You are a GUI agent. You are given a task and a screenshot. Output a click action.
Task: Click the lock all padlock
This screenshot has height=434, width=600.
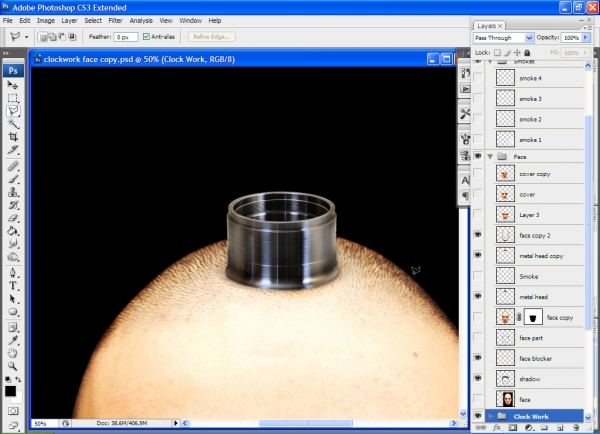coord(527,53)
